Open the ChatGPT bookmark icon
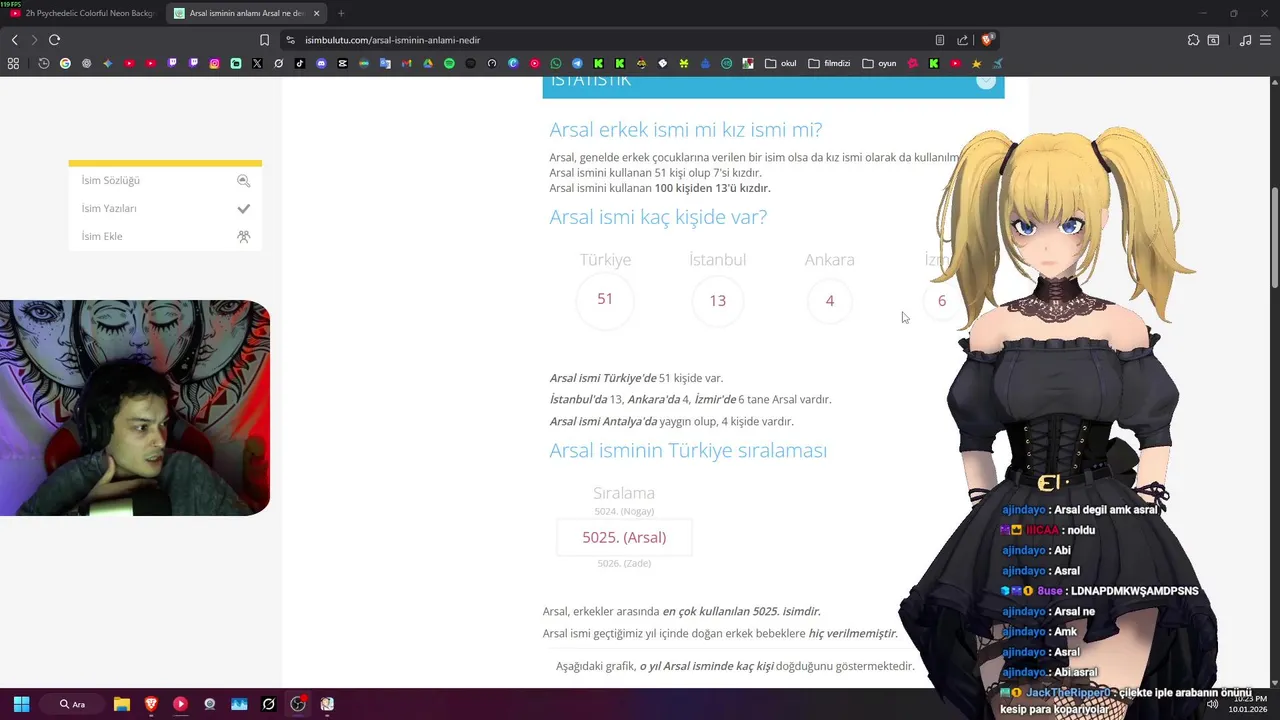Image resolution: width=1280 pixels, height=720 pixels. pyautogui.click(x=86, y=63)
